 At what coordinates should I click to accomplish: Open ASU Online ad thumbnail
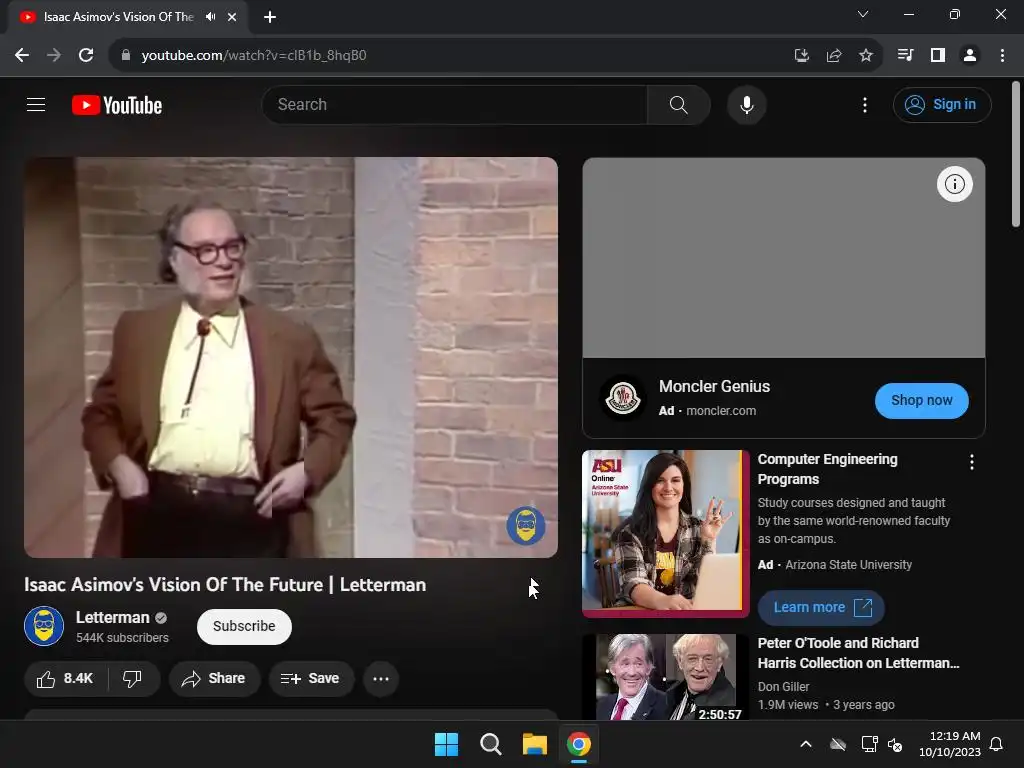[665, 534]
